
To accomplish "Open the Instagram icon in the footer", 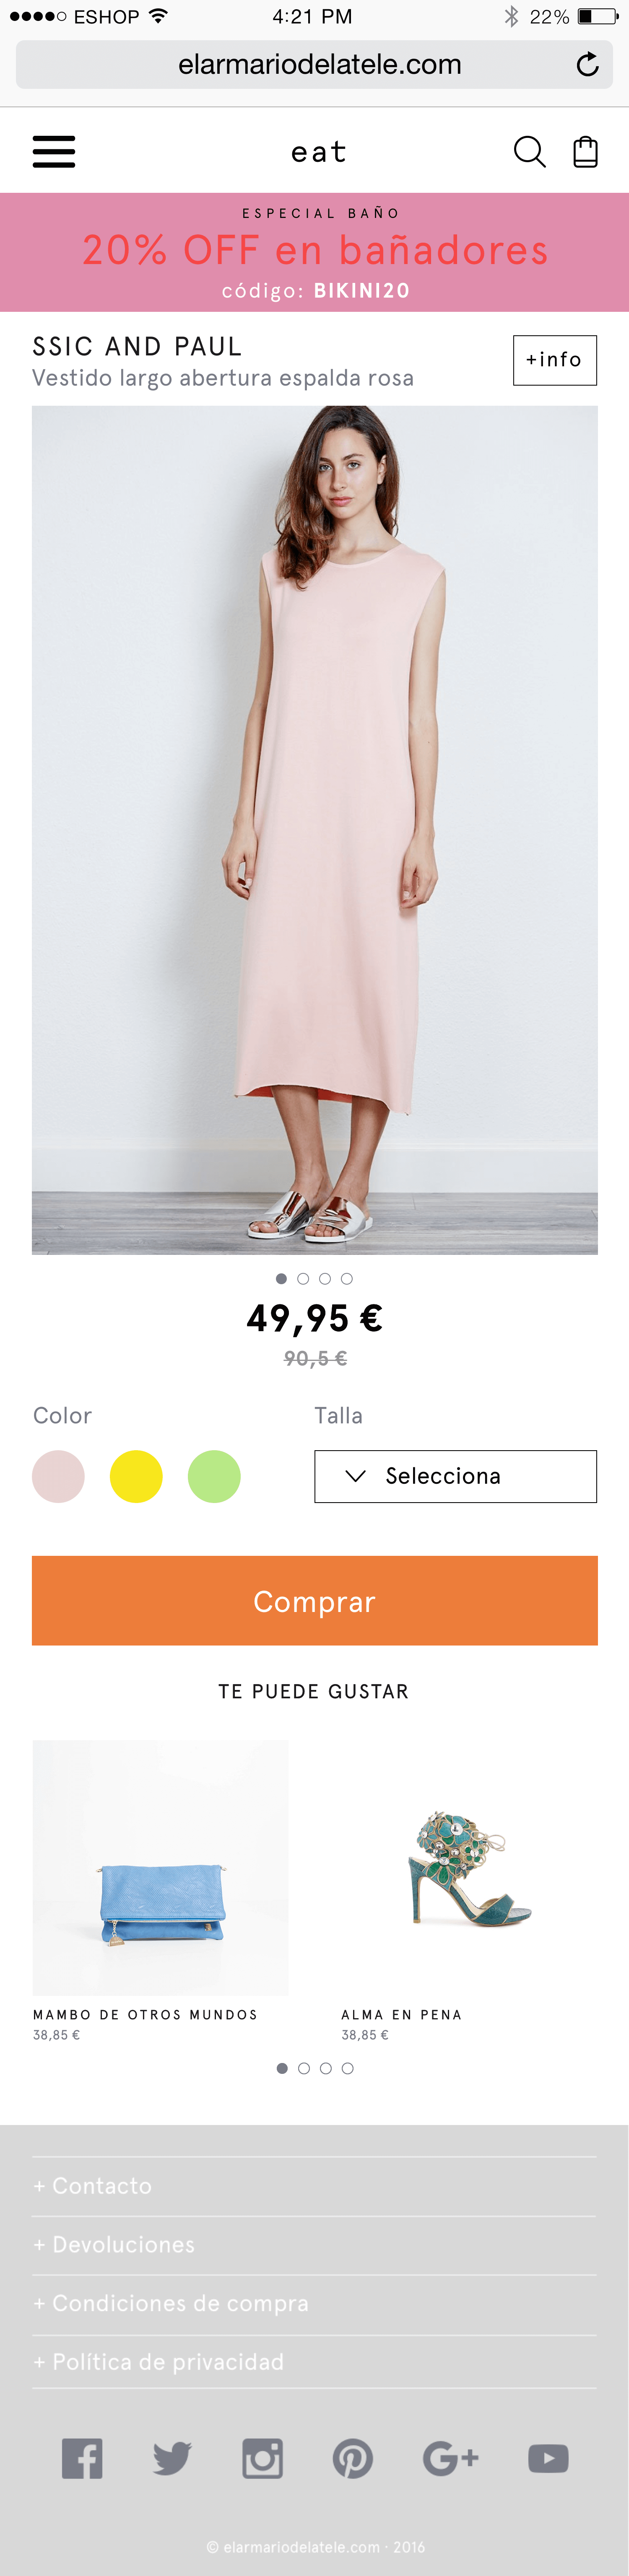I will 262,2457.
